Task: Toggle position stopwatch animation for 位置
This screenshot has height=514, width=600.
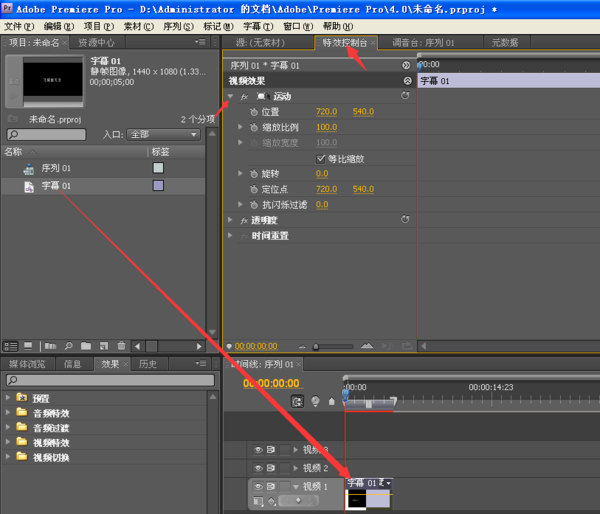Action: (x=254, y=112)
